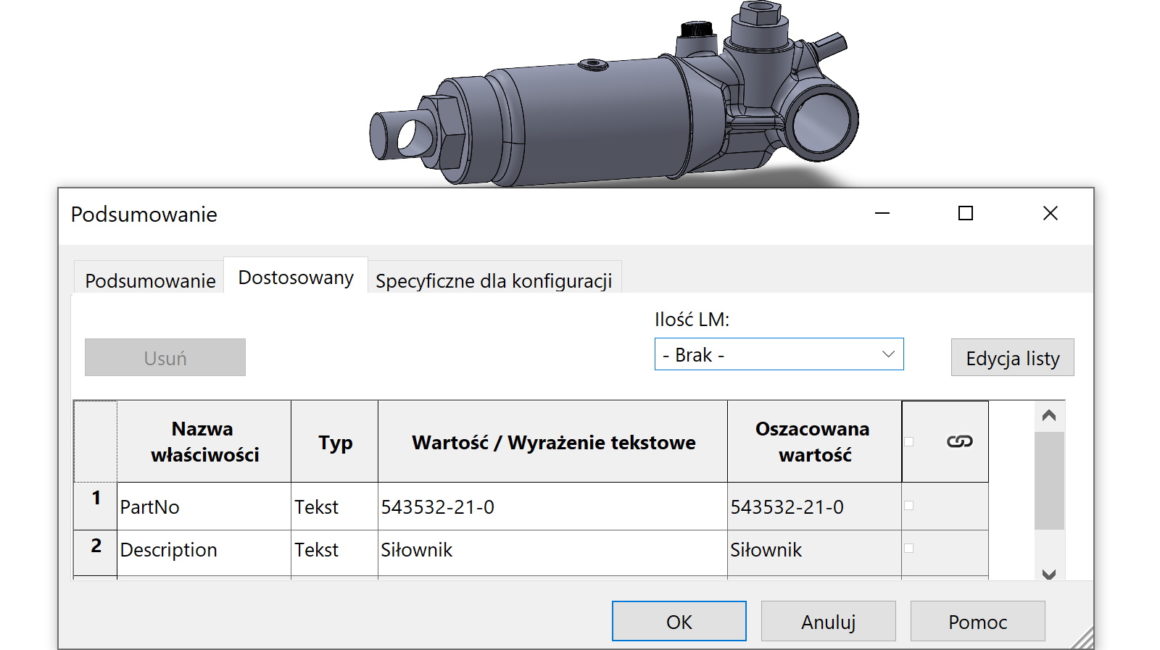This screenshot has height=650, width=1160.
Task: Select the Dostosowany tab
Action: (x=296, y=277)
